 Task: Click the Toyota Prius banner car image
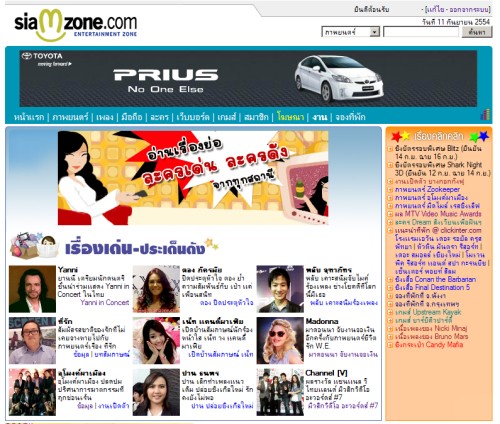pos(339,79)
